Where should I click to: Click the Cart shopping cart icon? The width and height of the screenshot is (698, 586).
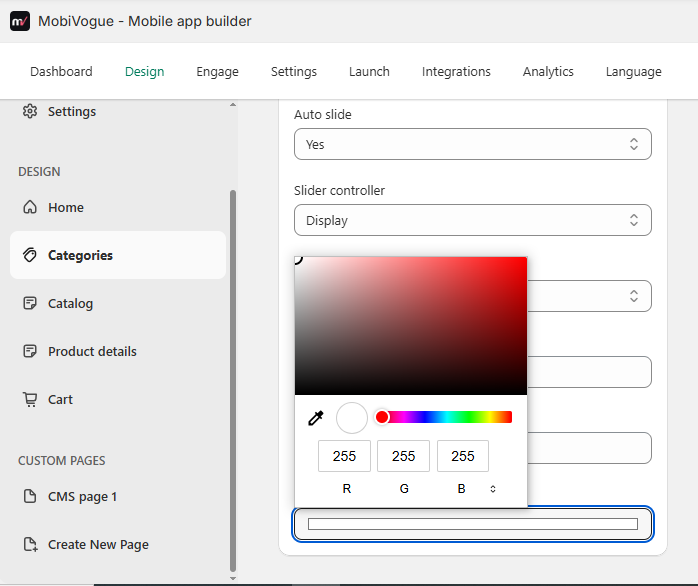pyautogui.click(x=30, y=399)
